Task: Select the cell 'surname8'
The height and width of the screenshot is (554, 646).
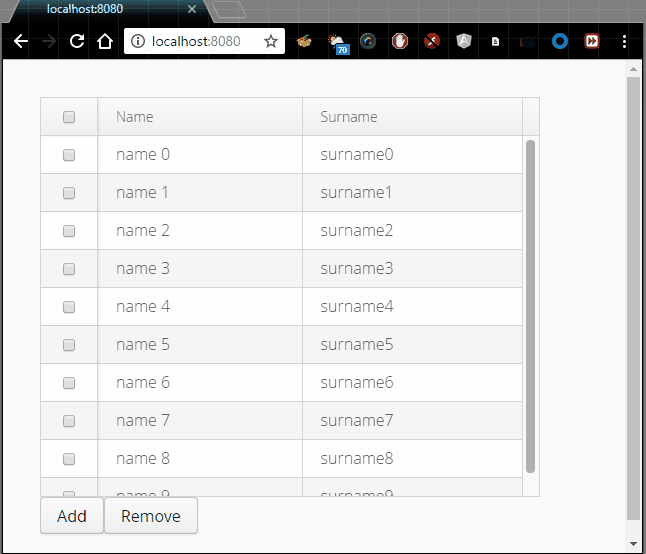Action: point(412,459)
